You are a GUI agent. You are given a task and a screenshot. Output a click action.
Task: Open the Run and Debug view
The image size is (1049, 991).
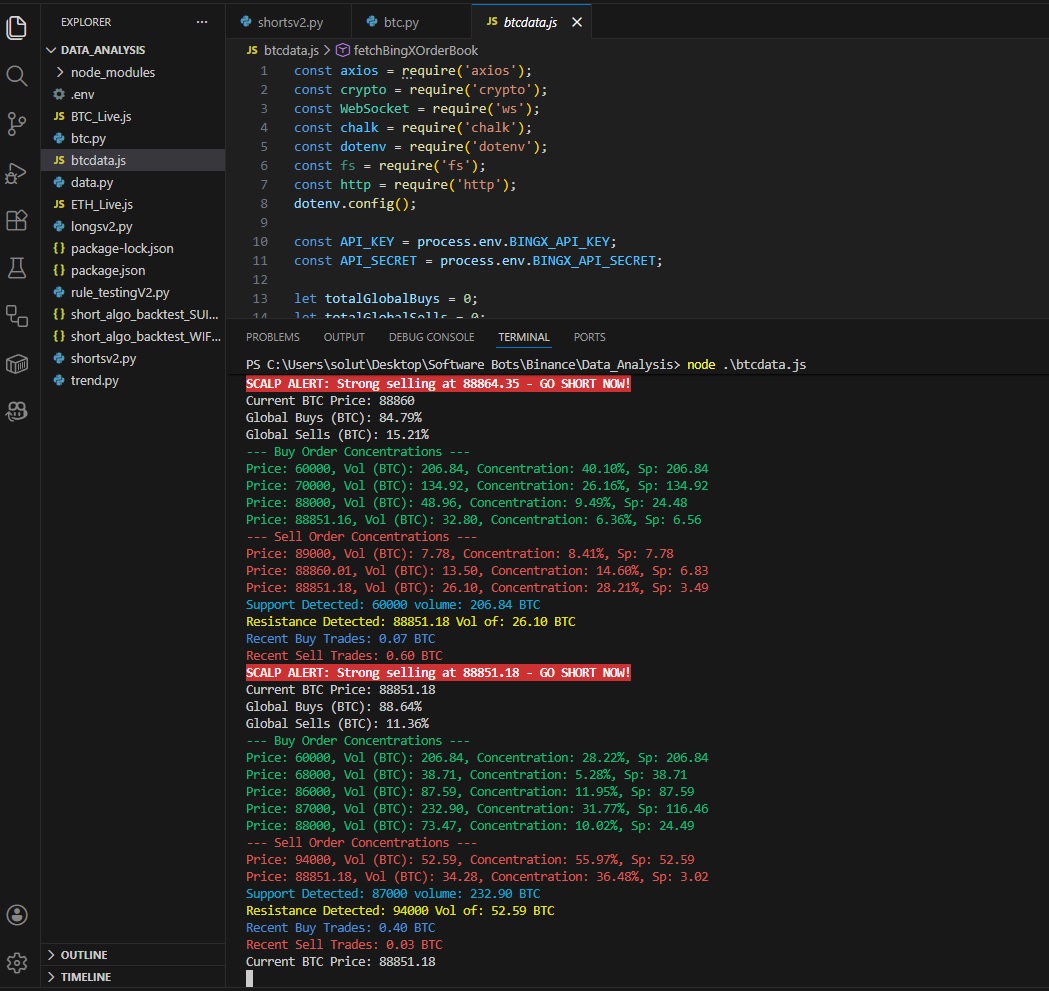pyautogui.click(x=17, y=172)
